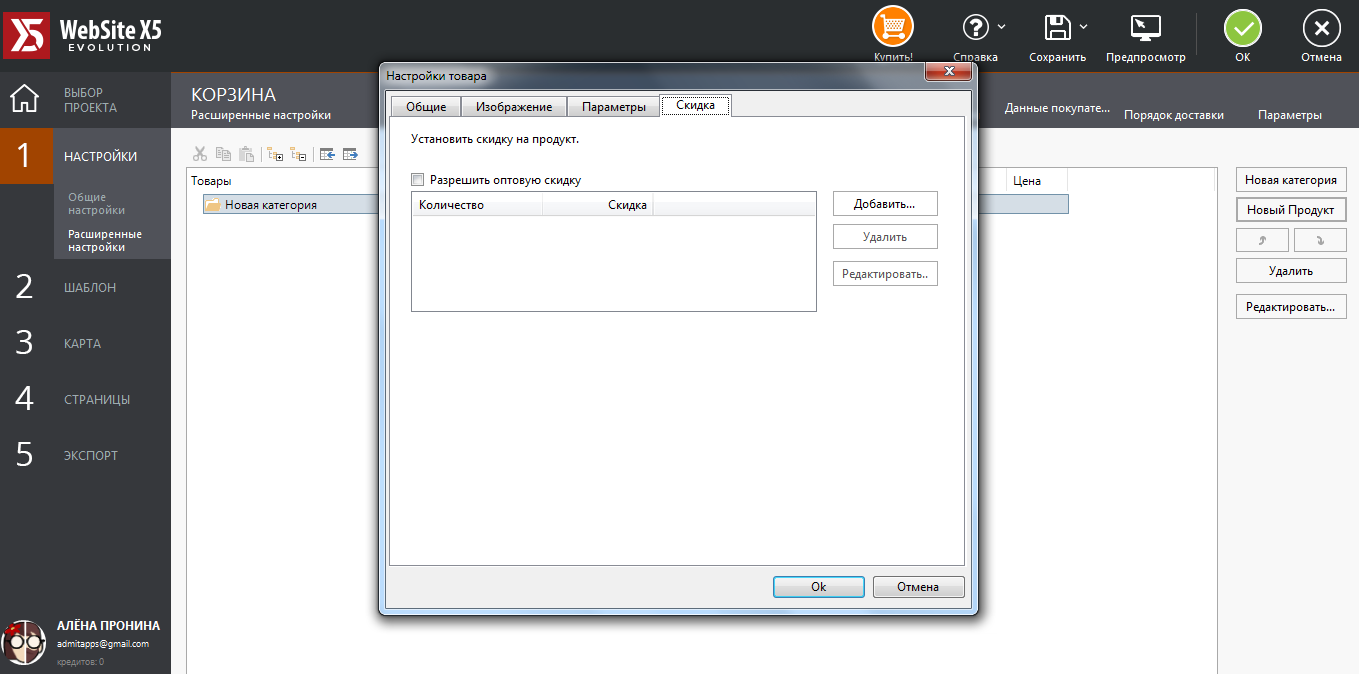Viewport: 1359px width, 674px height.
Task: Click the Добавить... button
Action: tap(885, 204)
